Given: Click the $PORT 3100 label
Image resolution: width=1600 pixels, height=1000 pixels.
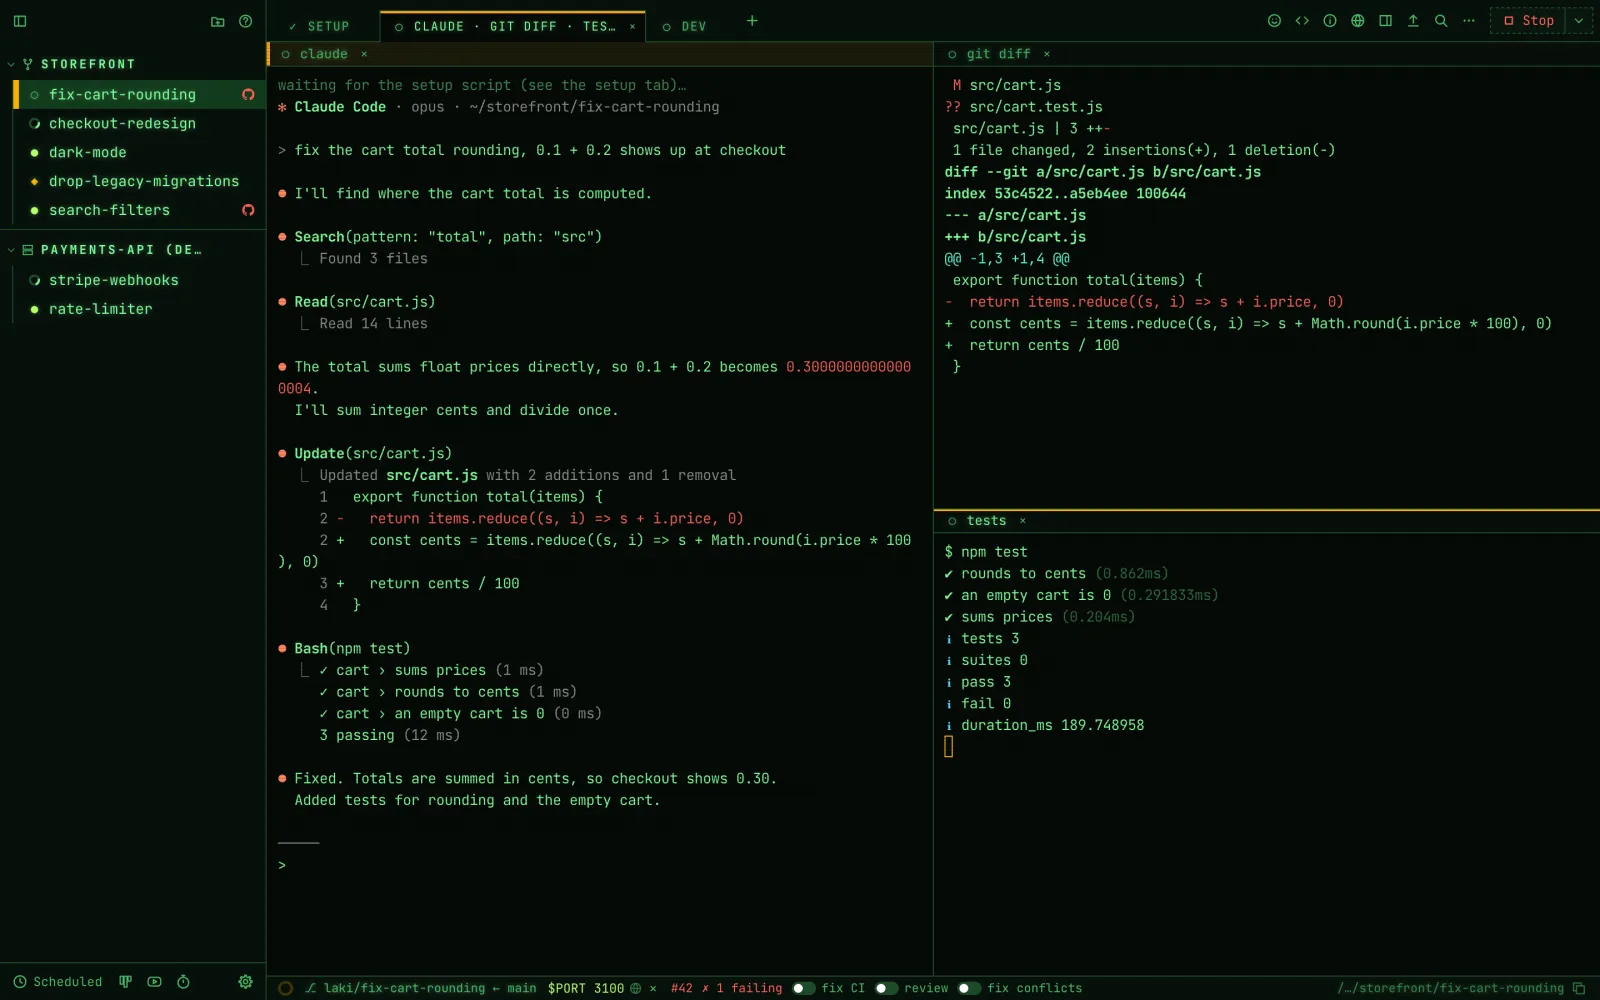Looking at the screenshot, I should [x=586, y=988].
